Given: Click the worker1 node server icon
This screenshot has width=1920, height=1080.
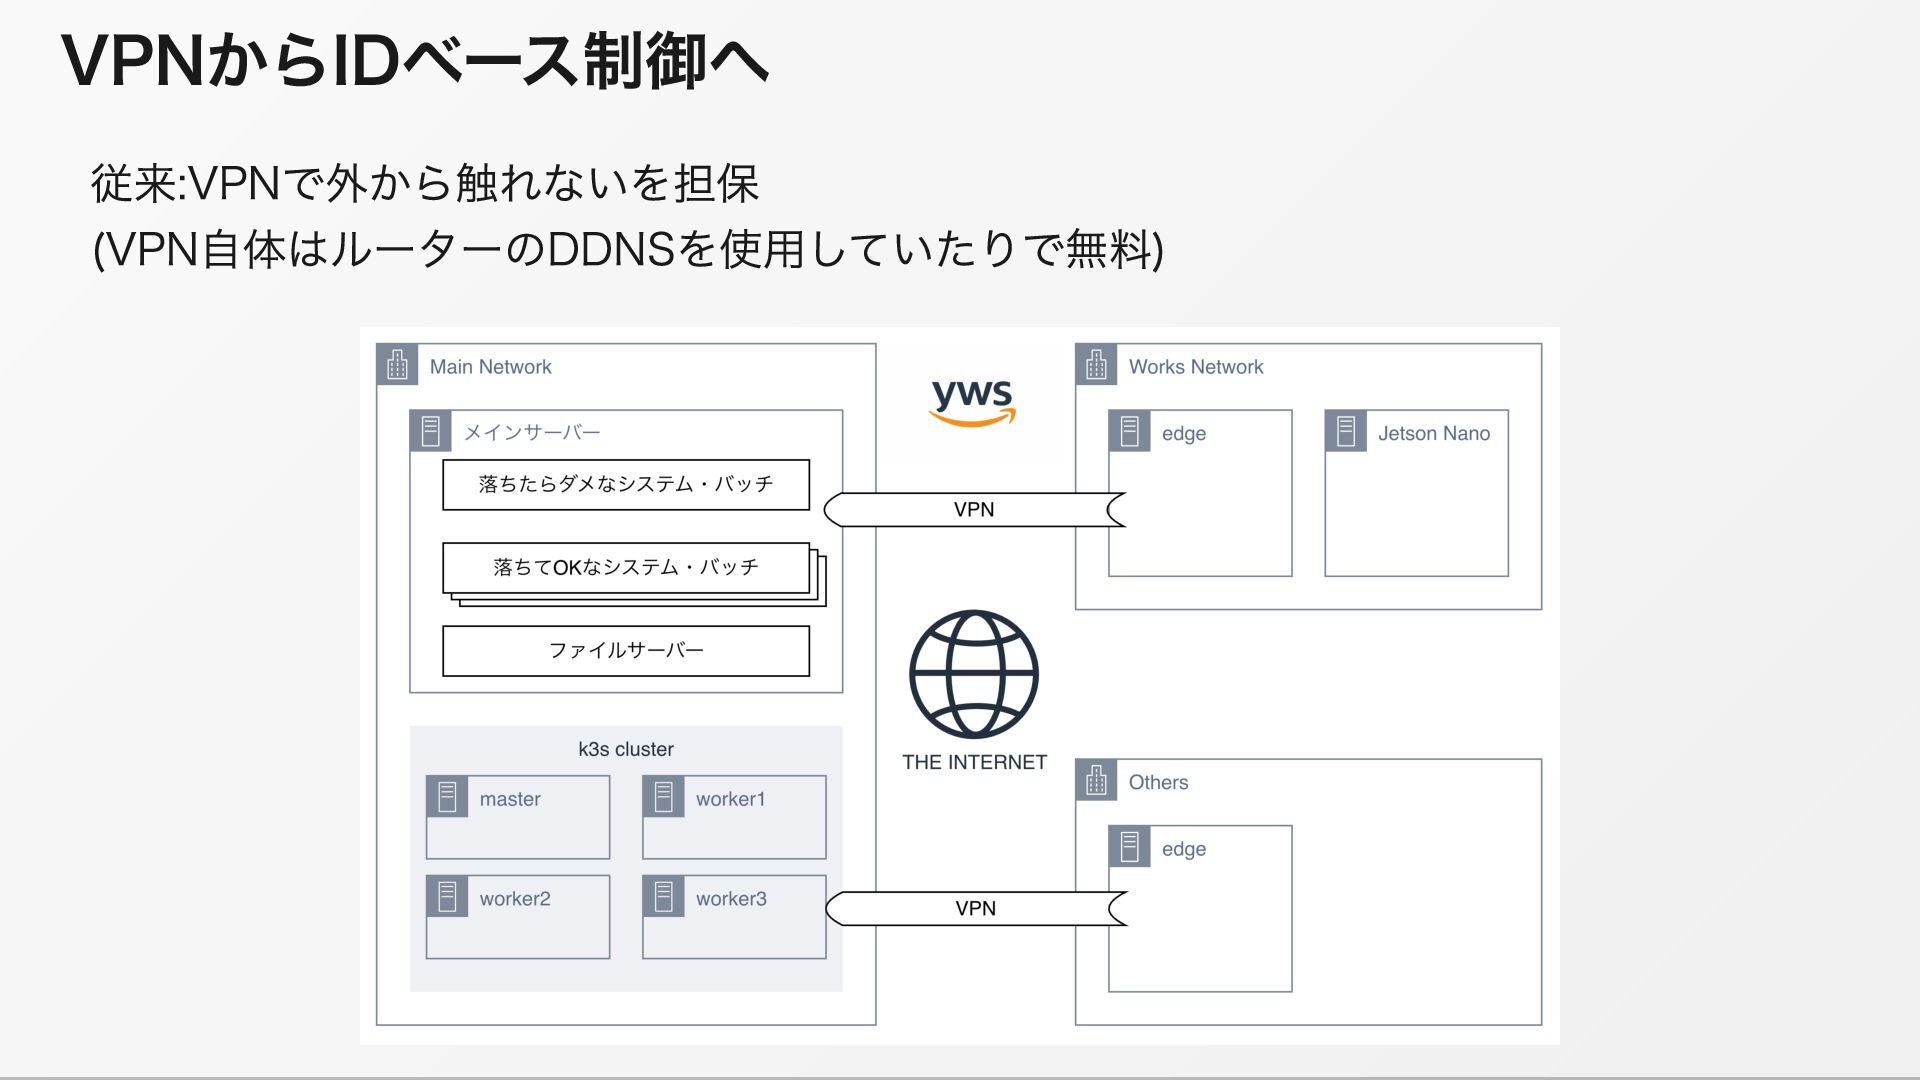Looking at the screenshot, I should (x=664, y=797).
